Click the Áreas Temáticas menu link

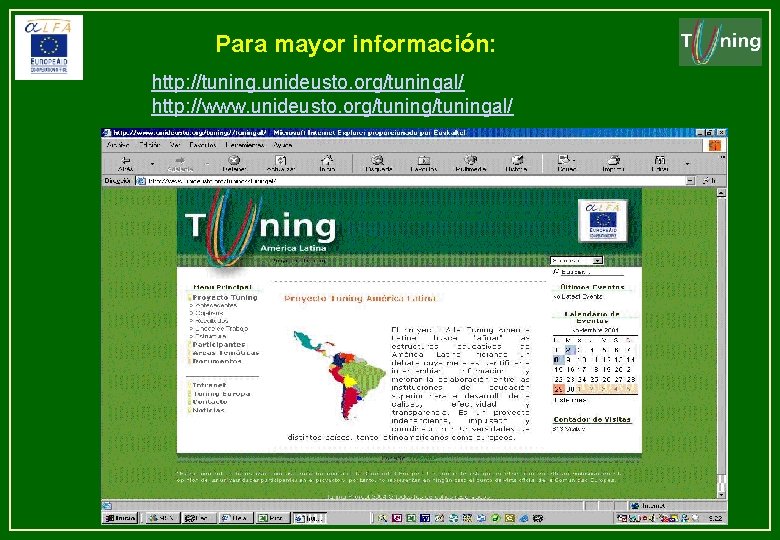[226, 353]
